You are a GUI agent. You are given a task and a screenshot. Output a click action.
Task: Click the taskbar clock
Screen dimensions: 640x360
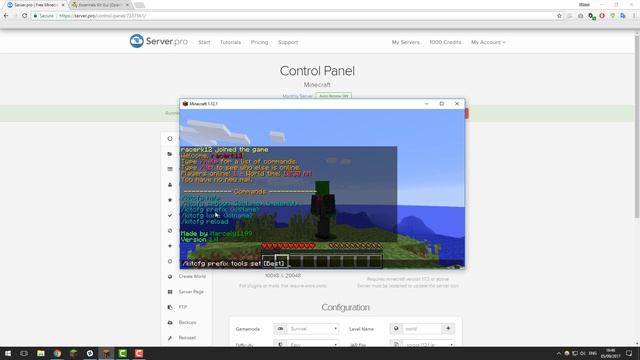tap(611, 353)
